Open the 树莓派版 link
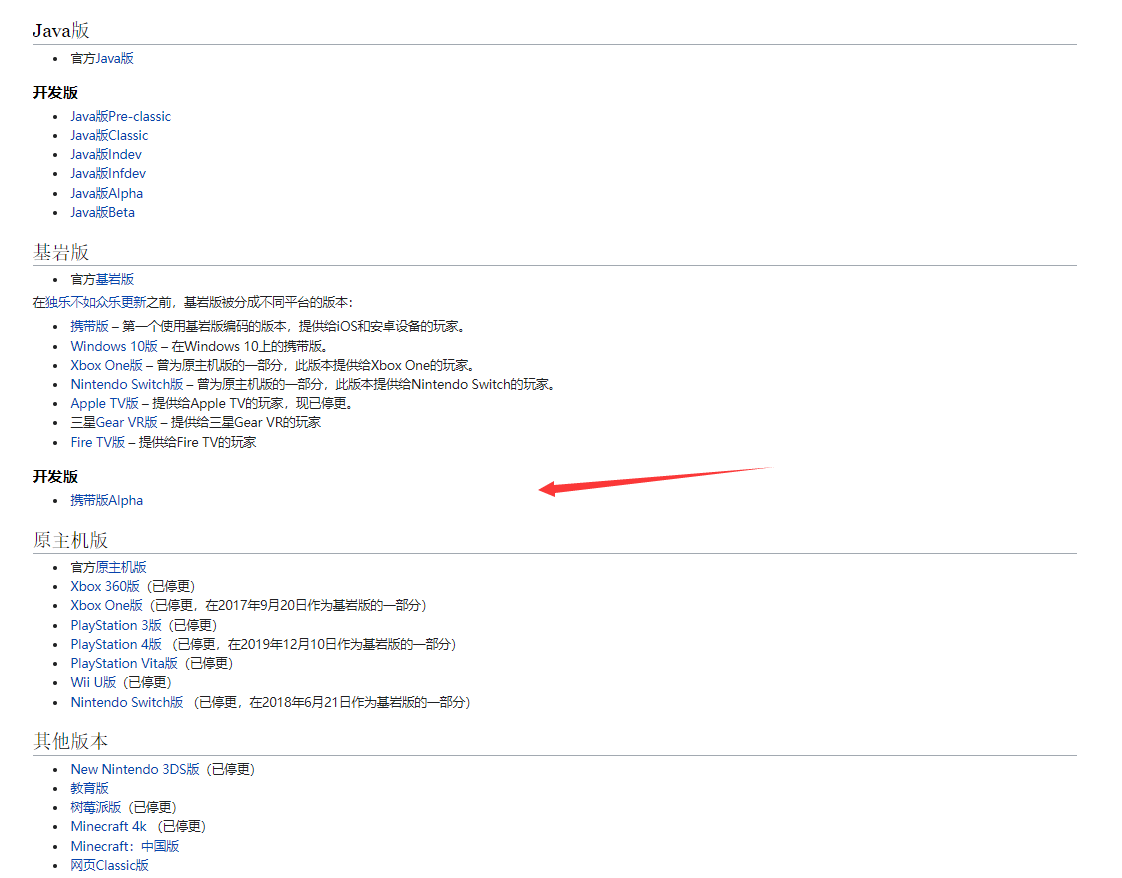The height and width of the screenshot is (878, 1122). click(95, 807)
